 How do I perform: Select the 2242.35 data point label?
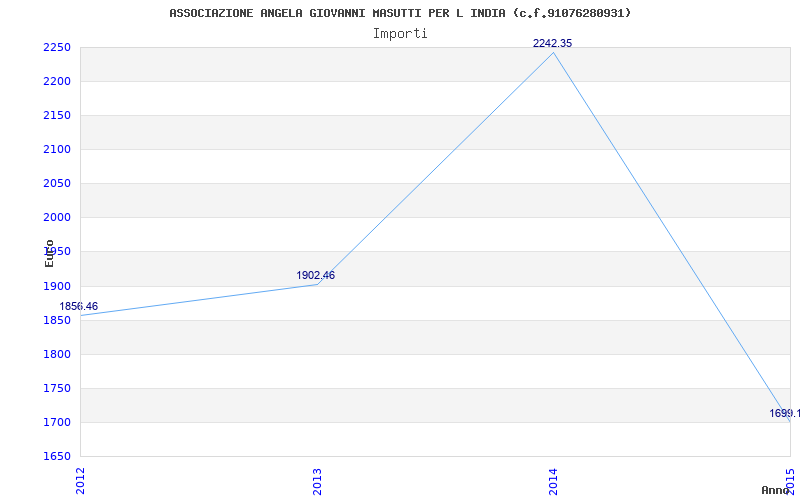pyautogui.click(x=553, y=44)
